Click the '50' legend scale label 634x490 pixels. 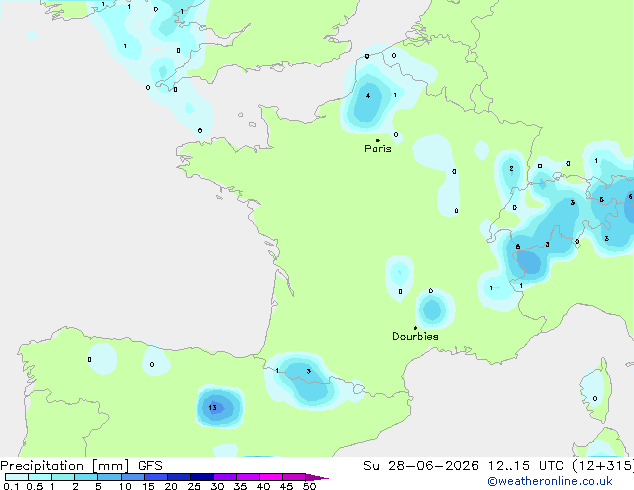[x=309, y=486]
